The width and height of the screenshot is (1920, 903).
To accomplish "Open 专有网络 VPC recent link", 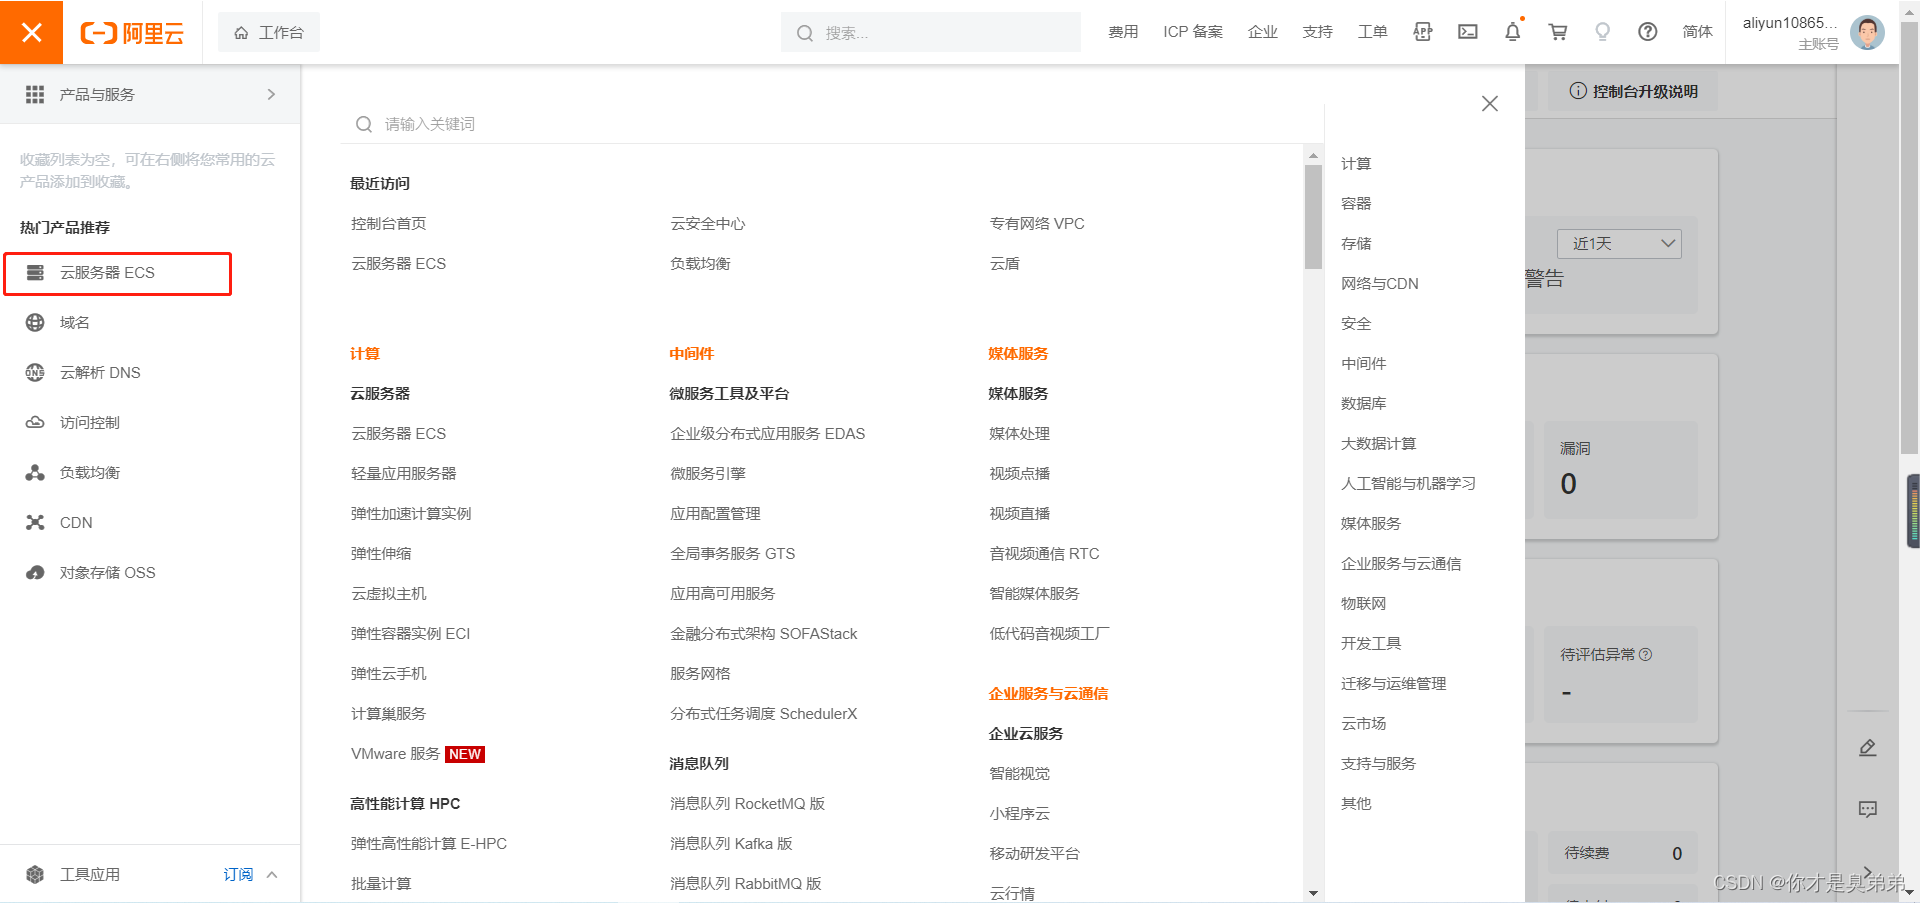I will pyautogui.click(x=1037, y=223).
